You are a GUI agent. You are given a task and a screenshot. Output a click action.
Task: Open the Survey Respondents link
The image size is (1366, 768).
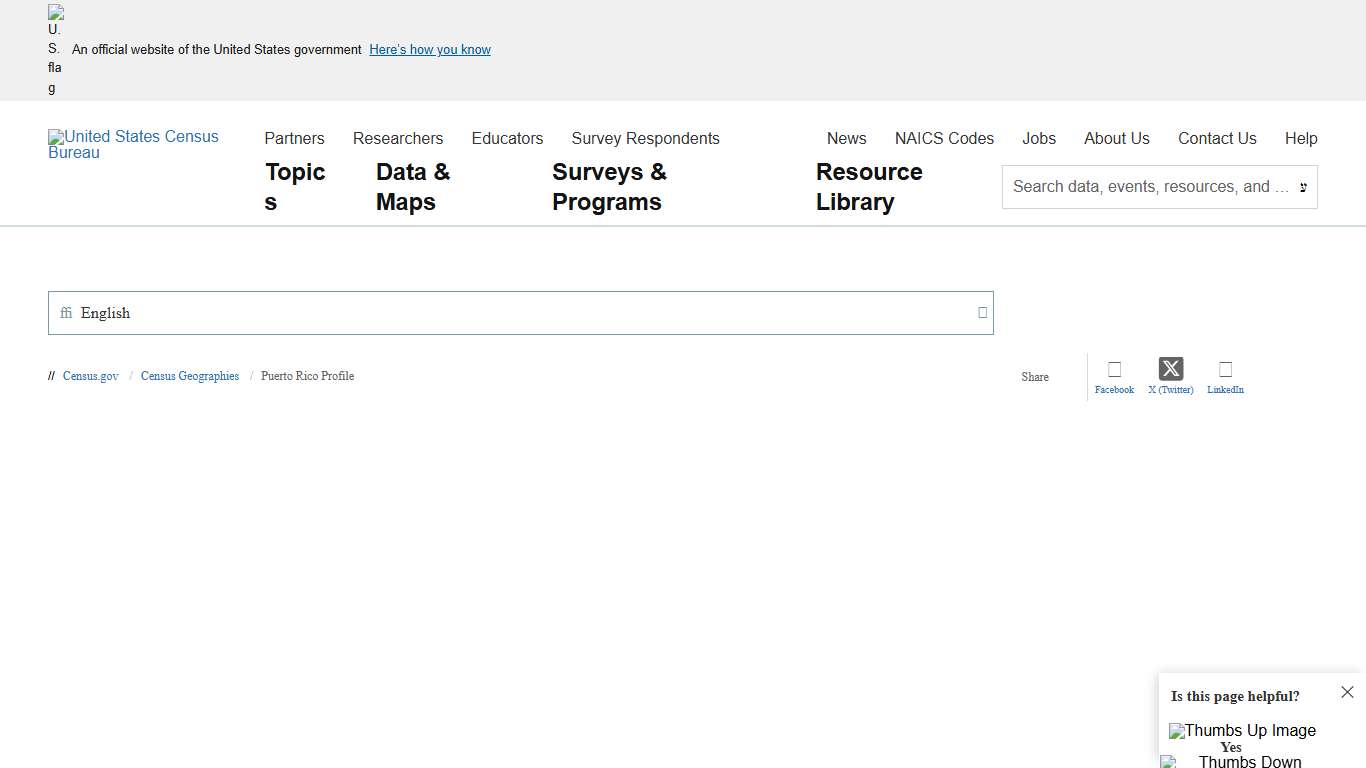tap(645, 139)
